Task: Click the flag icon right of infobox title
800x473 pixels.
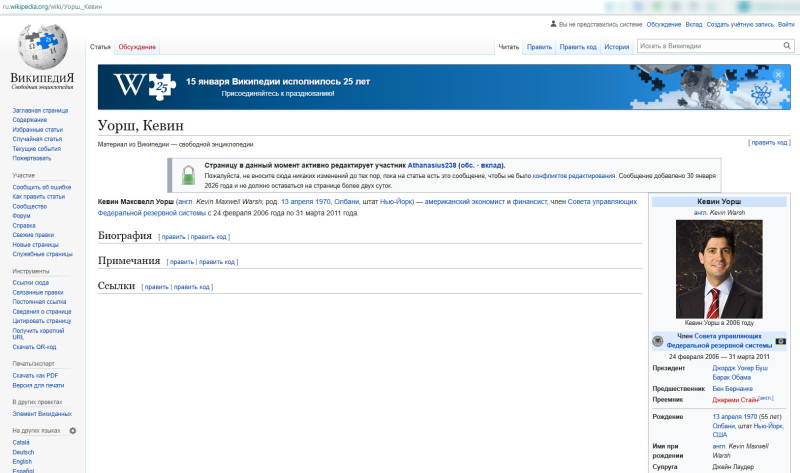Action: [x=780, y=341]
